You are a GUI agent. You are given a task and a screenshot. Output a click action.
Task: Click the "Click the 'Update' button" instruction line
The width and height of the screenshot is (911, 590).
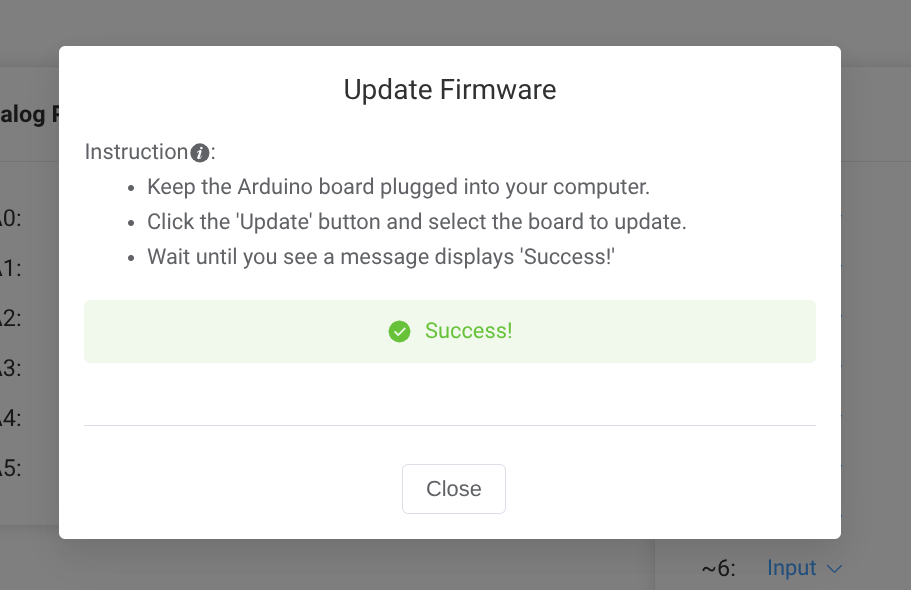coord(416,221)
